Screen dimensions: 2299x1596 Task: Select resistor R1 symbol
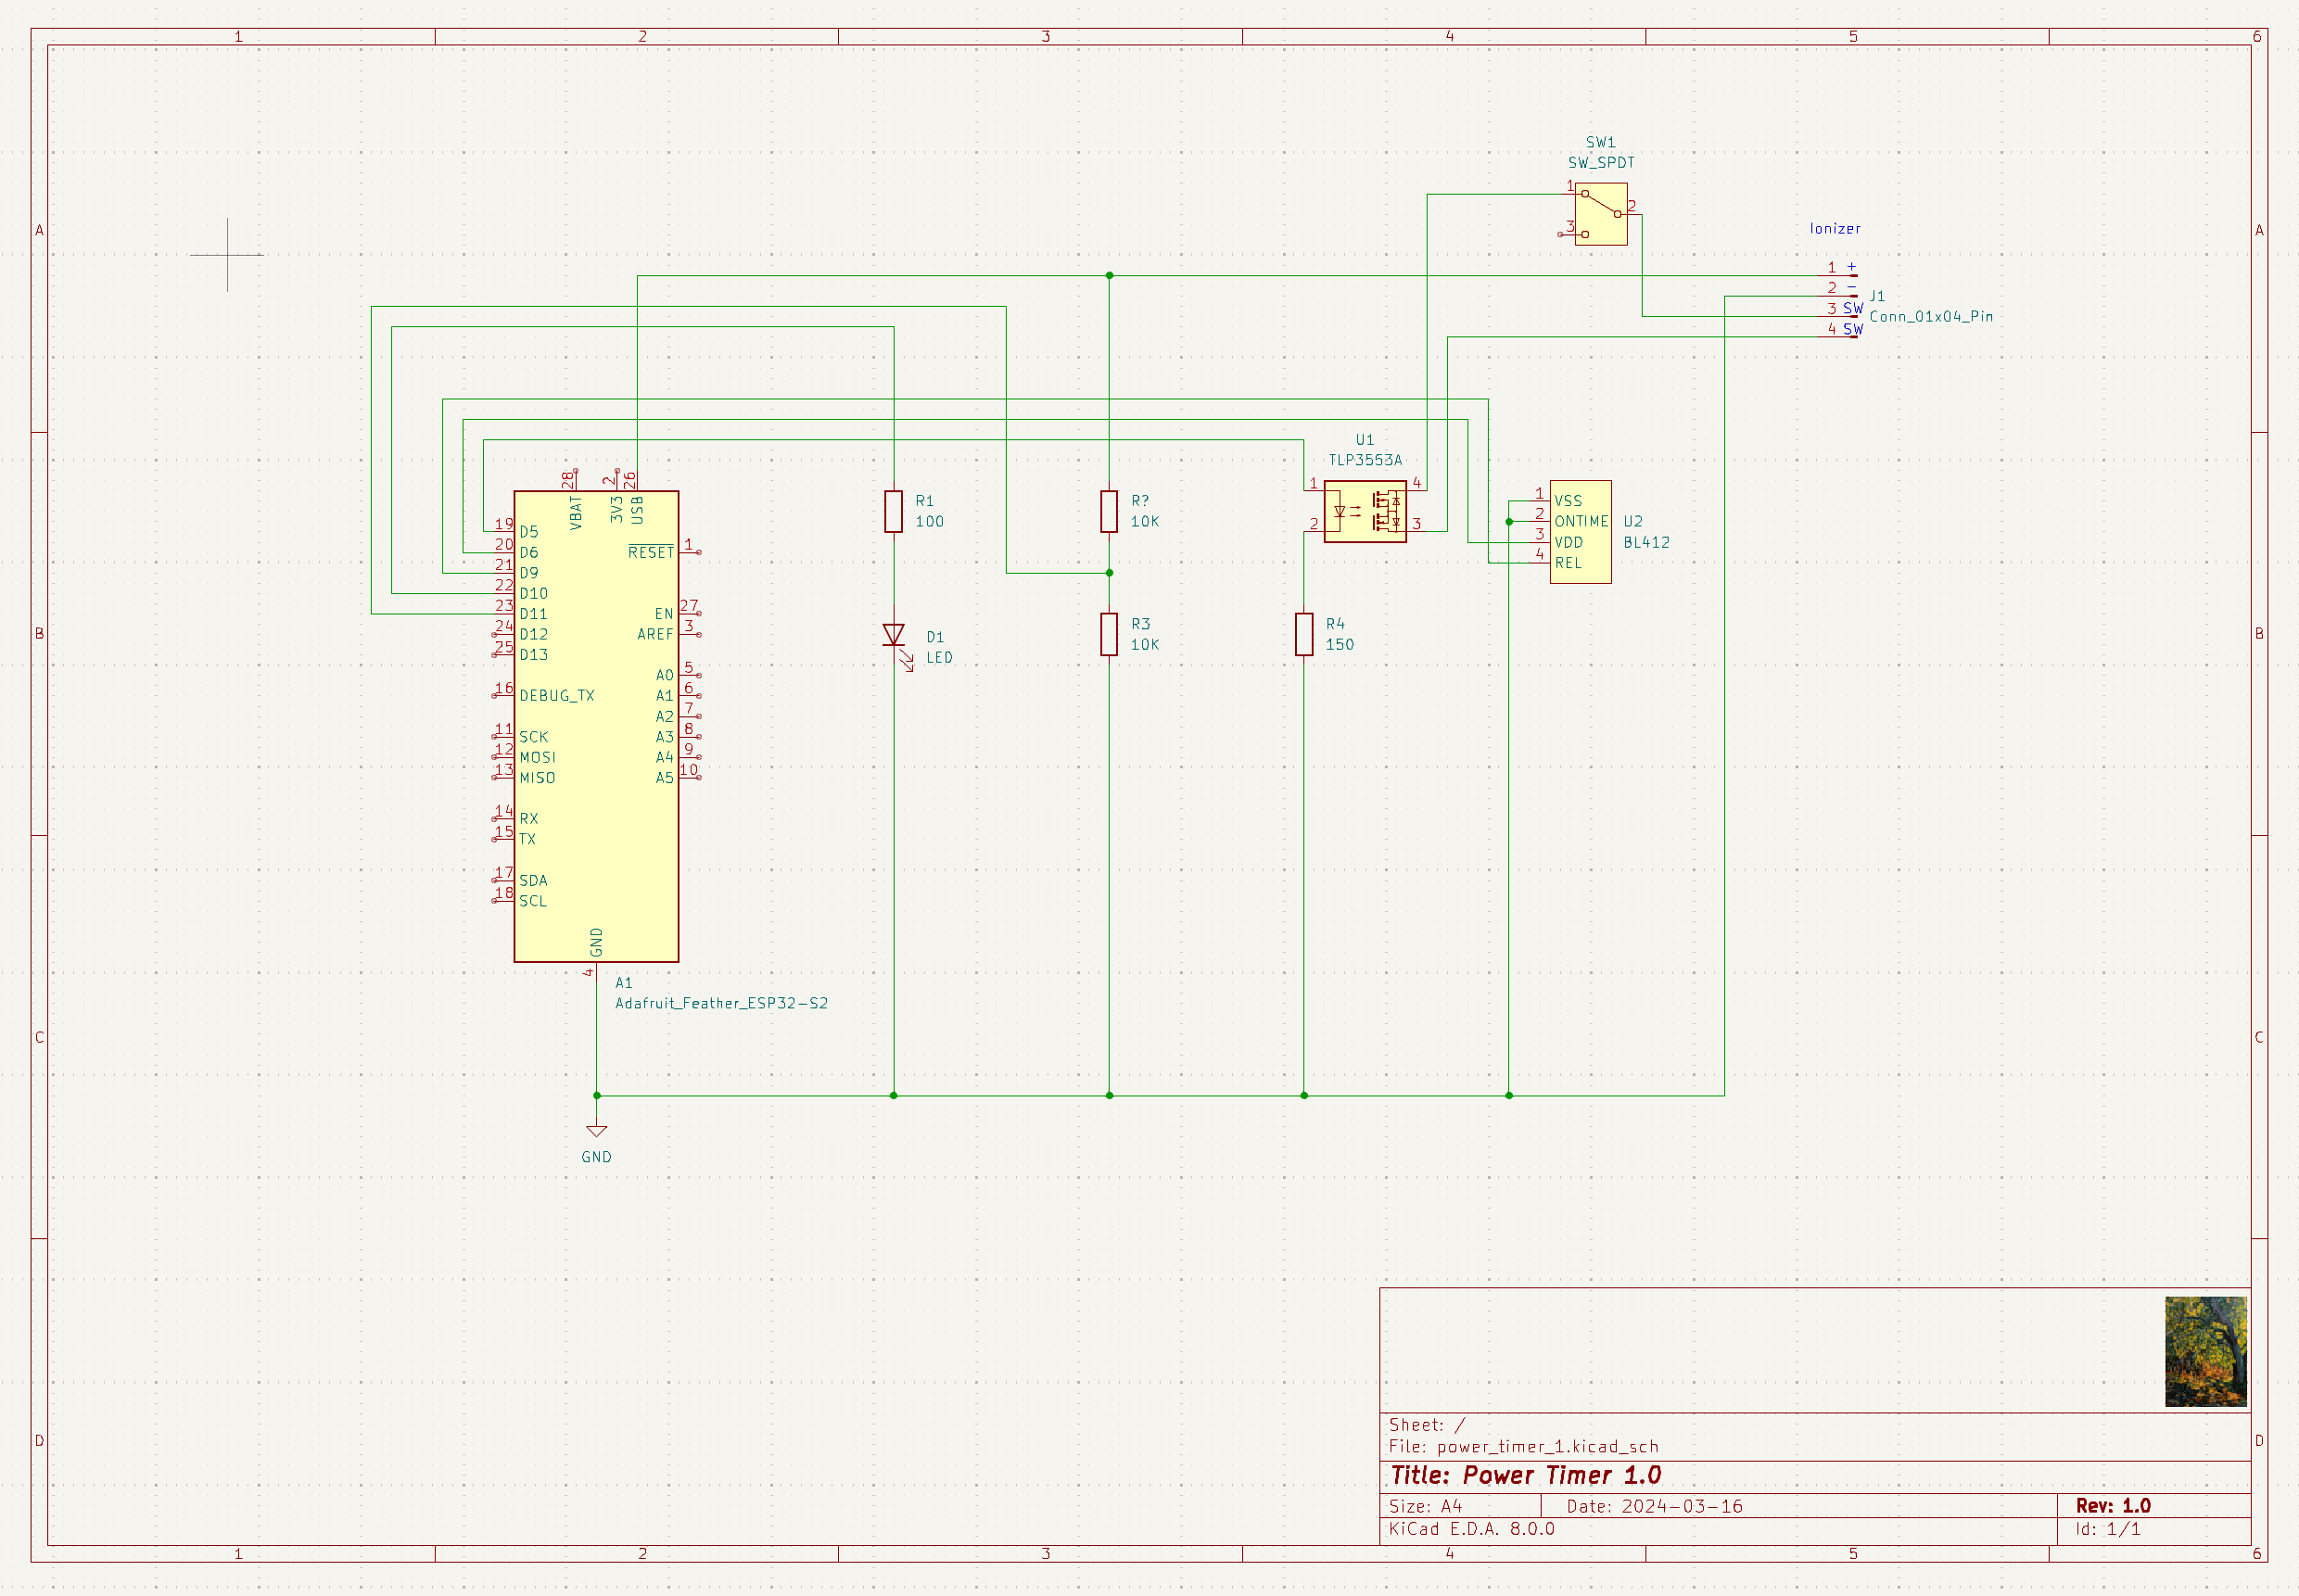click(894, 511)
